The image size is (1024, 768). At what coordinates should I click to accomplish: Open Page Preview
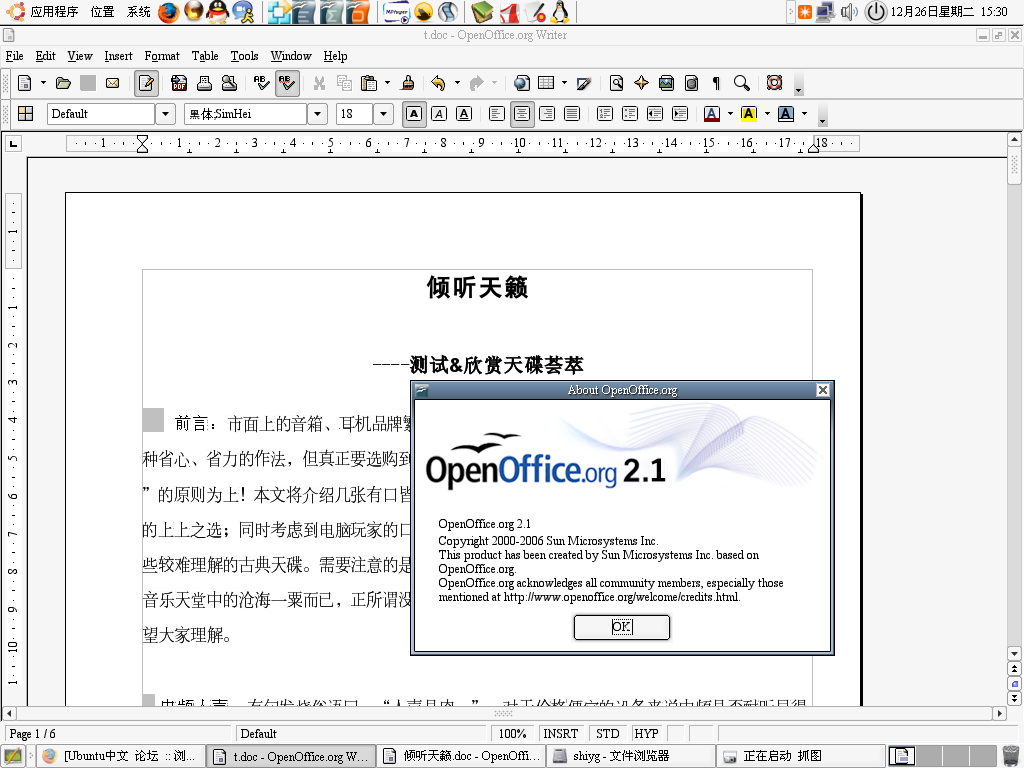(x=229, y=83)
